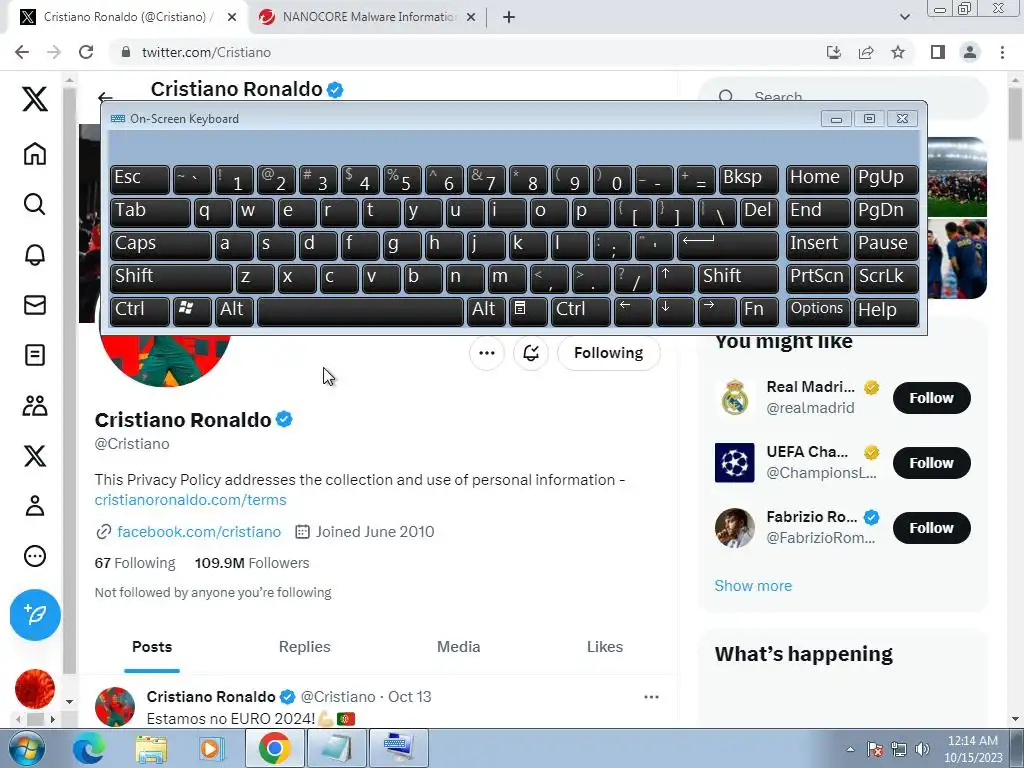
Task: Bookmark this page with star icon
Action: pos(898,52)
